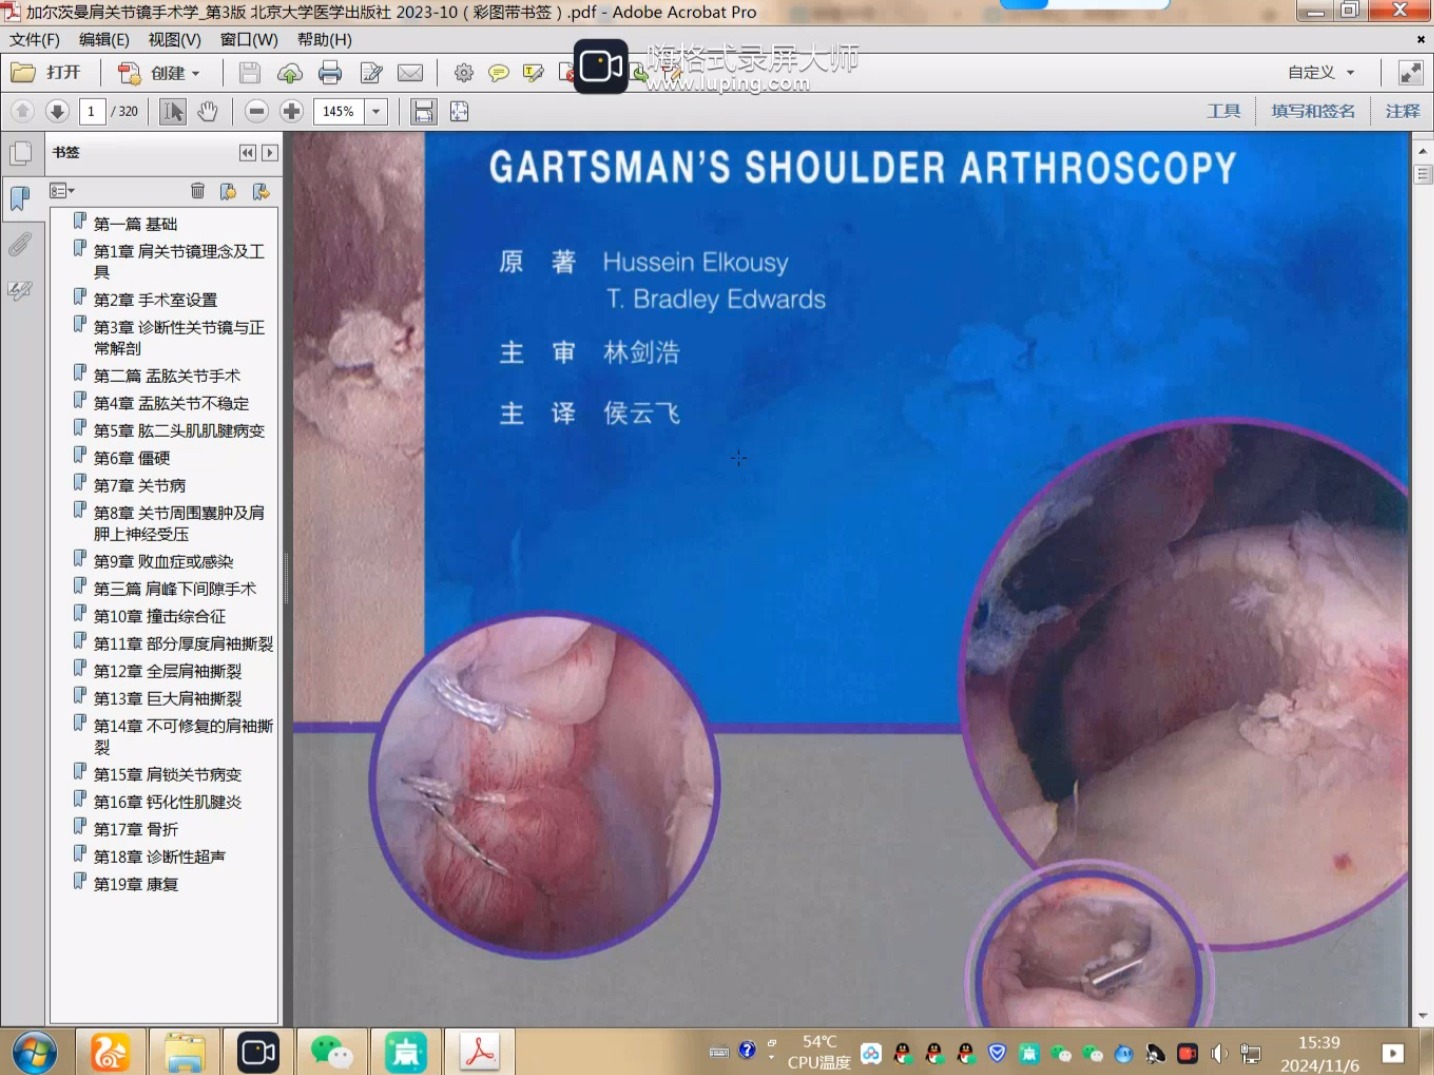This screenshot has width=1434, height=1075.
Task: Click the Highlight text tool icon
Action: (533, 73)
